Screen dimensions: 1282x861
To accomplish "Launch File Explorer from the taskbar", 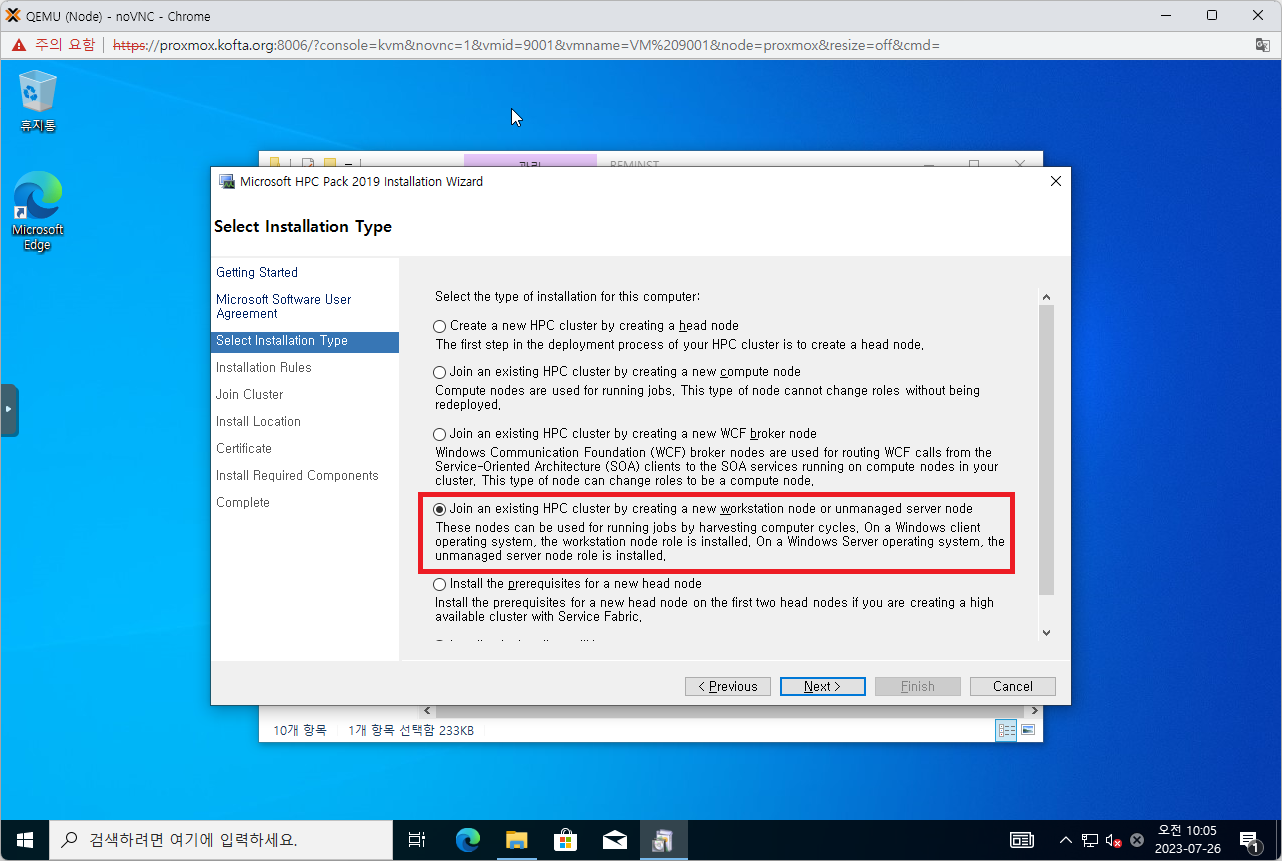I will (516, 840).
